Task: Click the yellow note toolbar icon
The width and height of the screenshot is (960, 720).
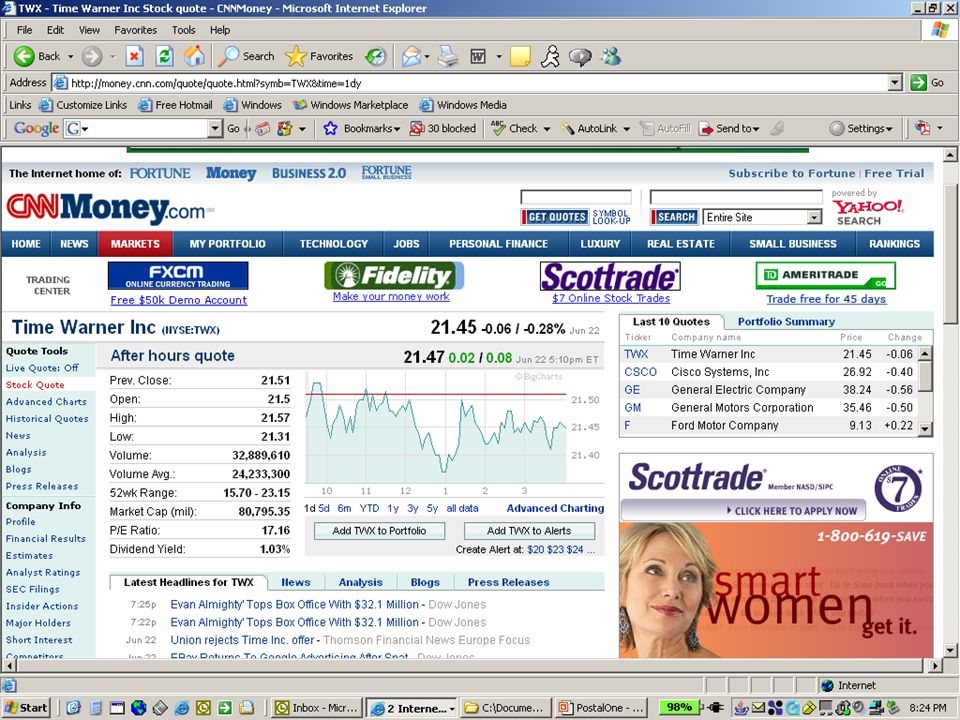Action: point(520,56)
